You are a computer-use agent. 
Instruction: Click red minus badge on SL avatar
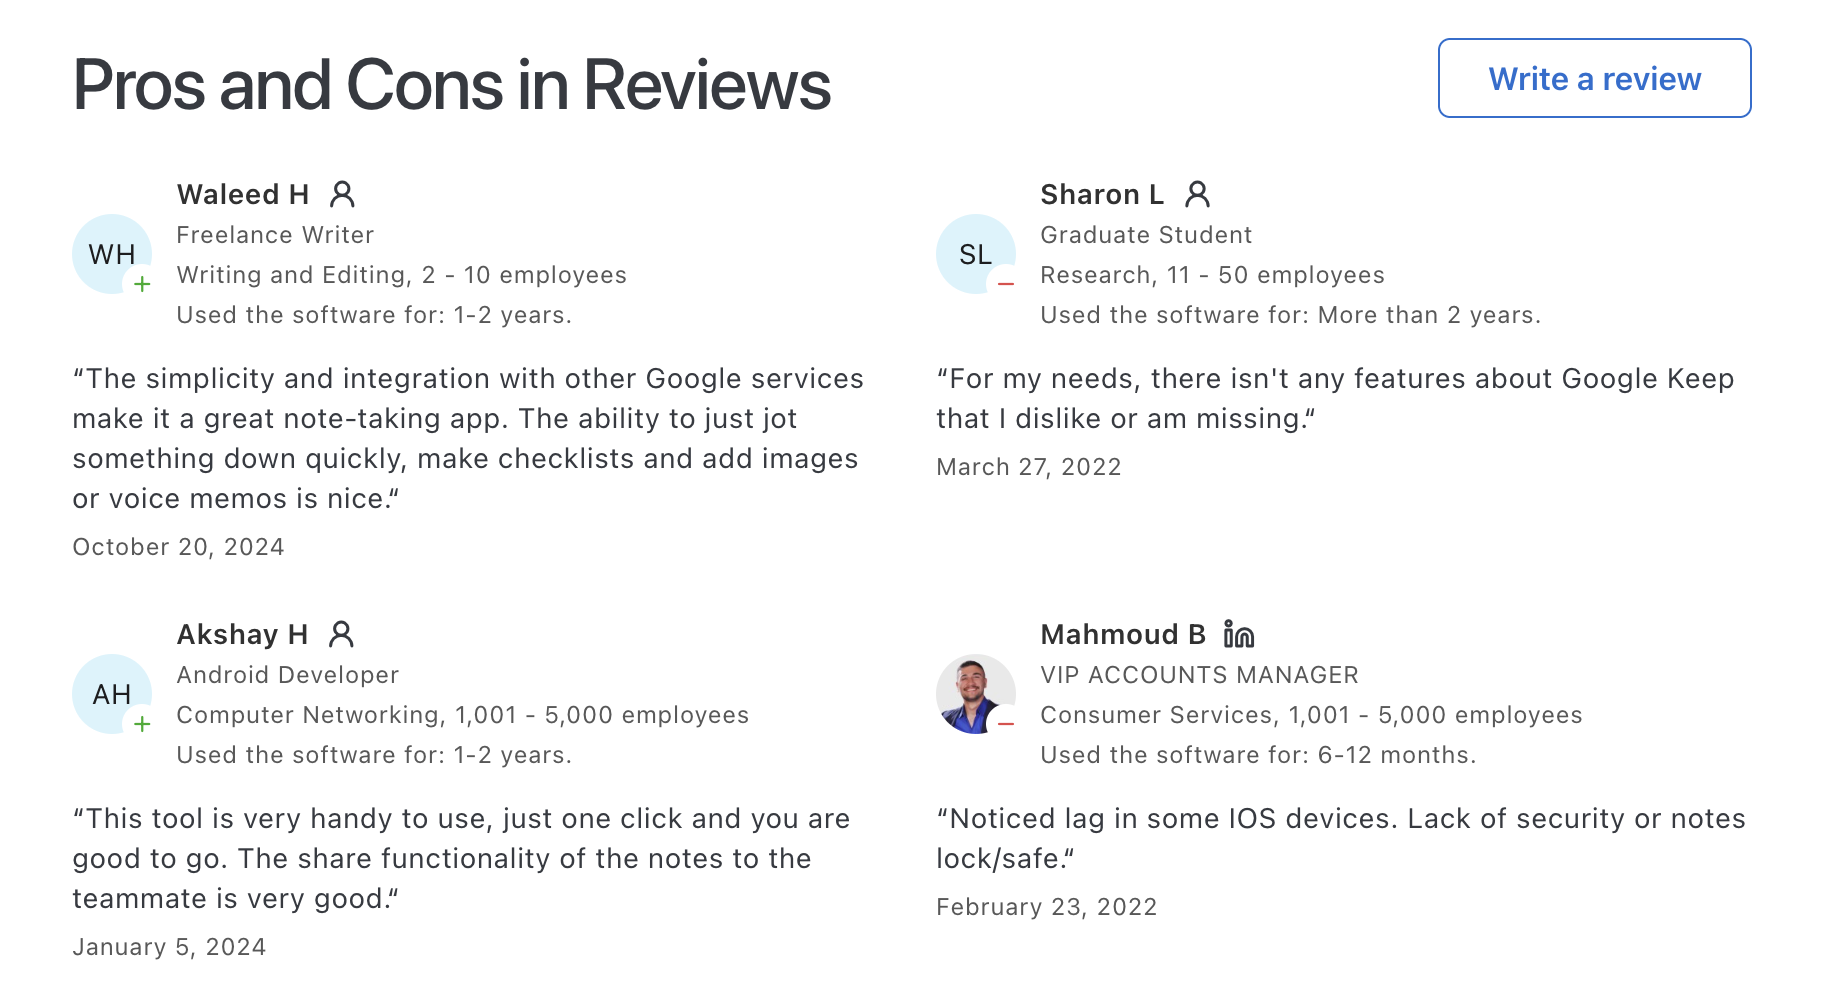click(1006, 284)
